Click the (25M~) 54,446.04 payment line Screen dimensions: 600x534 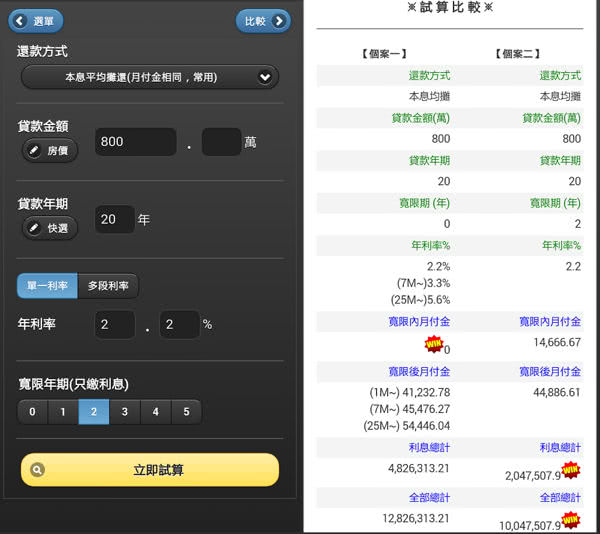[407, 426]
